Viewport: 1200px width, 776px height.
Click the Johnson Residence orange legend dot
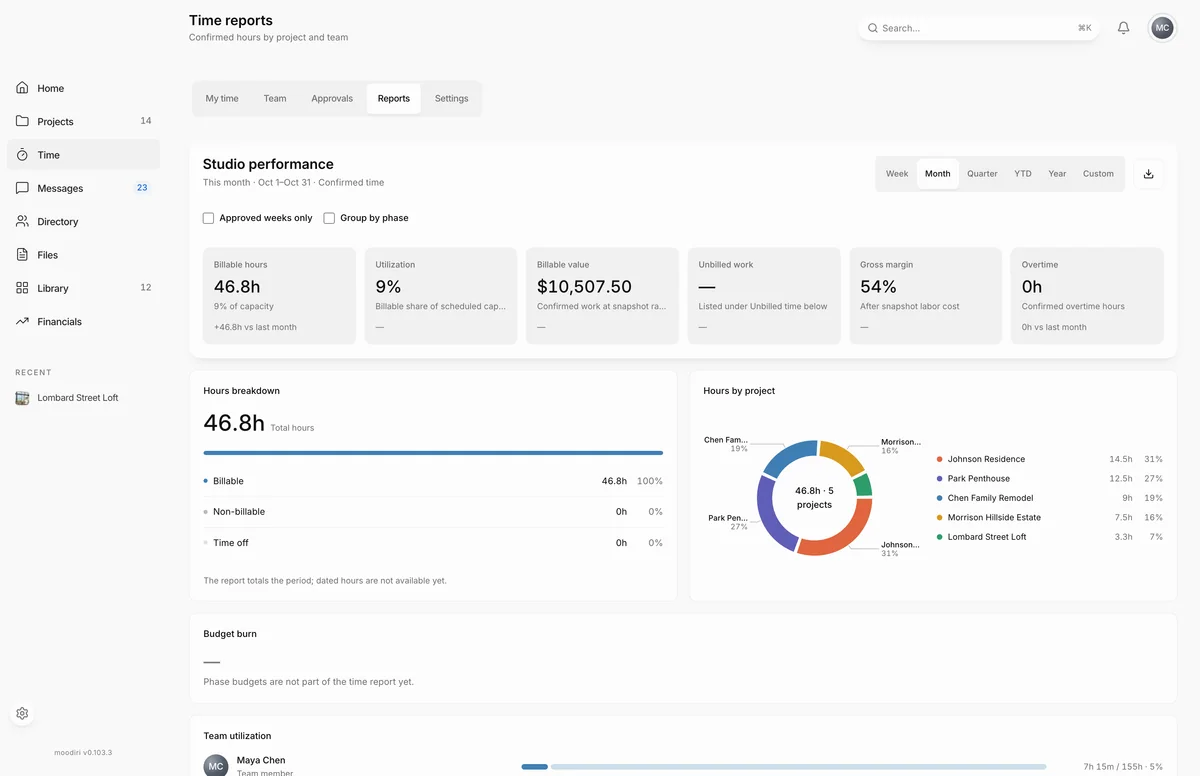tap(940, 459)
